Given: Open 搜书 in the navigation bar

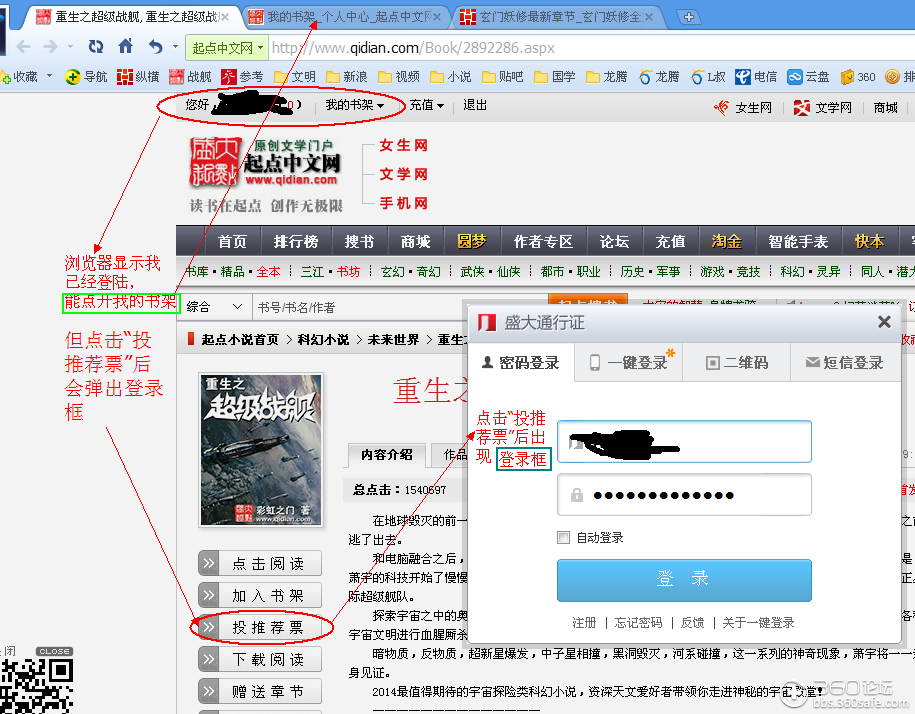Looking at the screenshot, I should 359,242.
